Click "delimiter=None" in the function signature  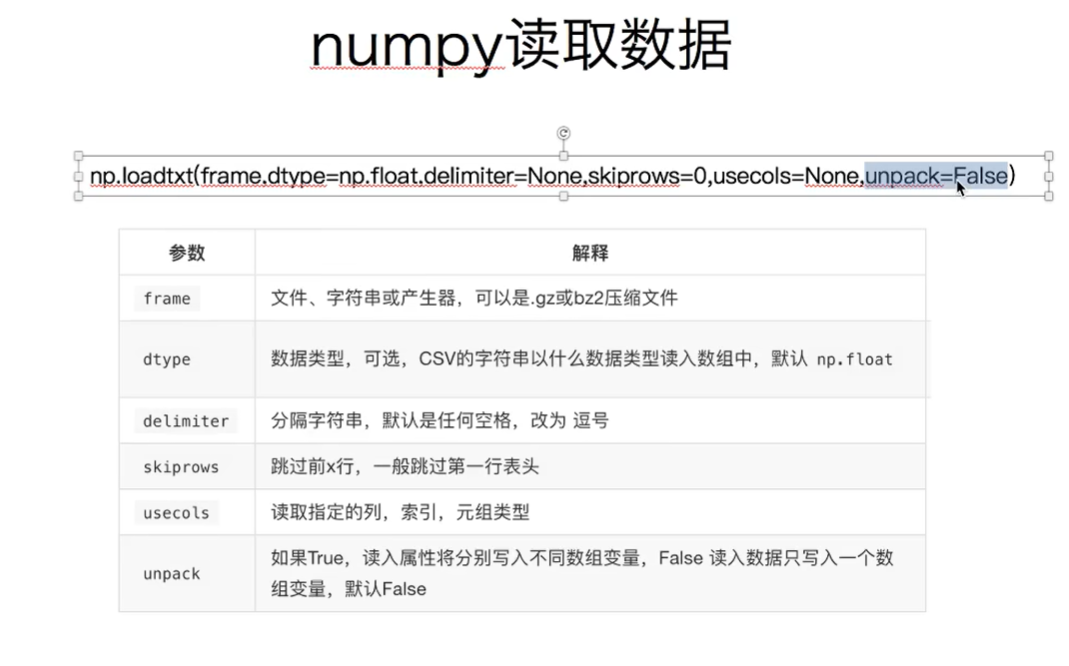(502, 176)
